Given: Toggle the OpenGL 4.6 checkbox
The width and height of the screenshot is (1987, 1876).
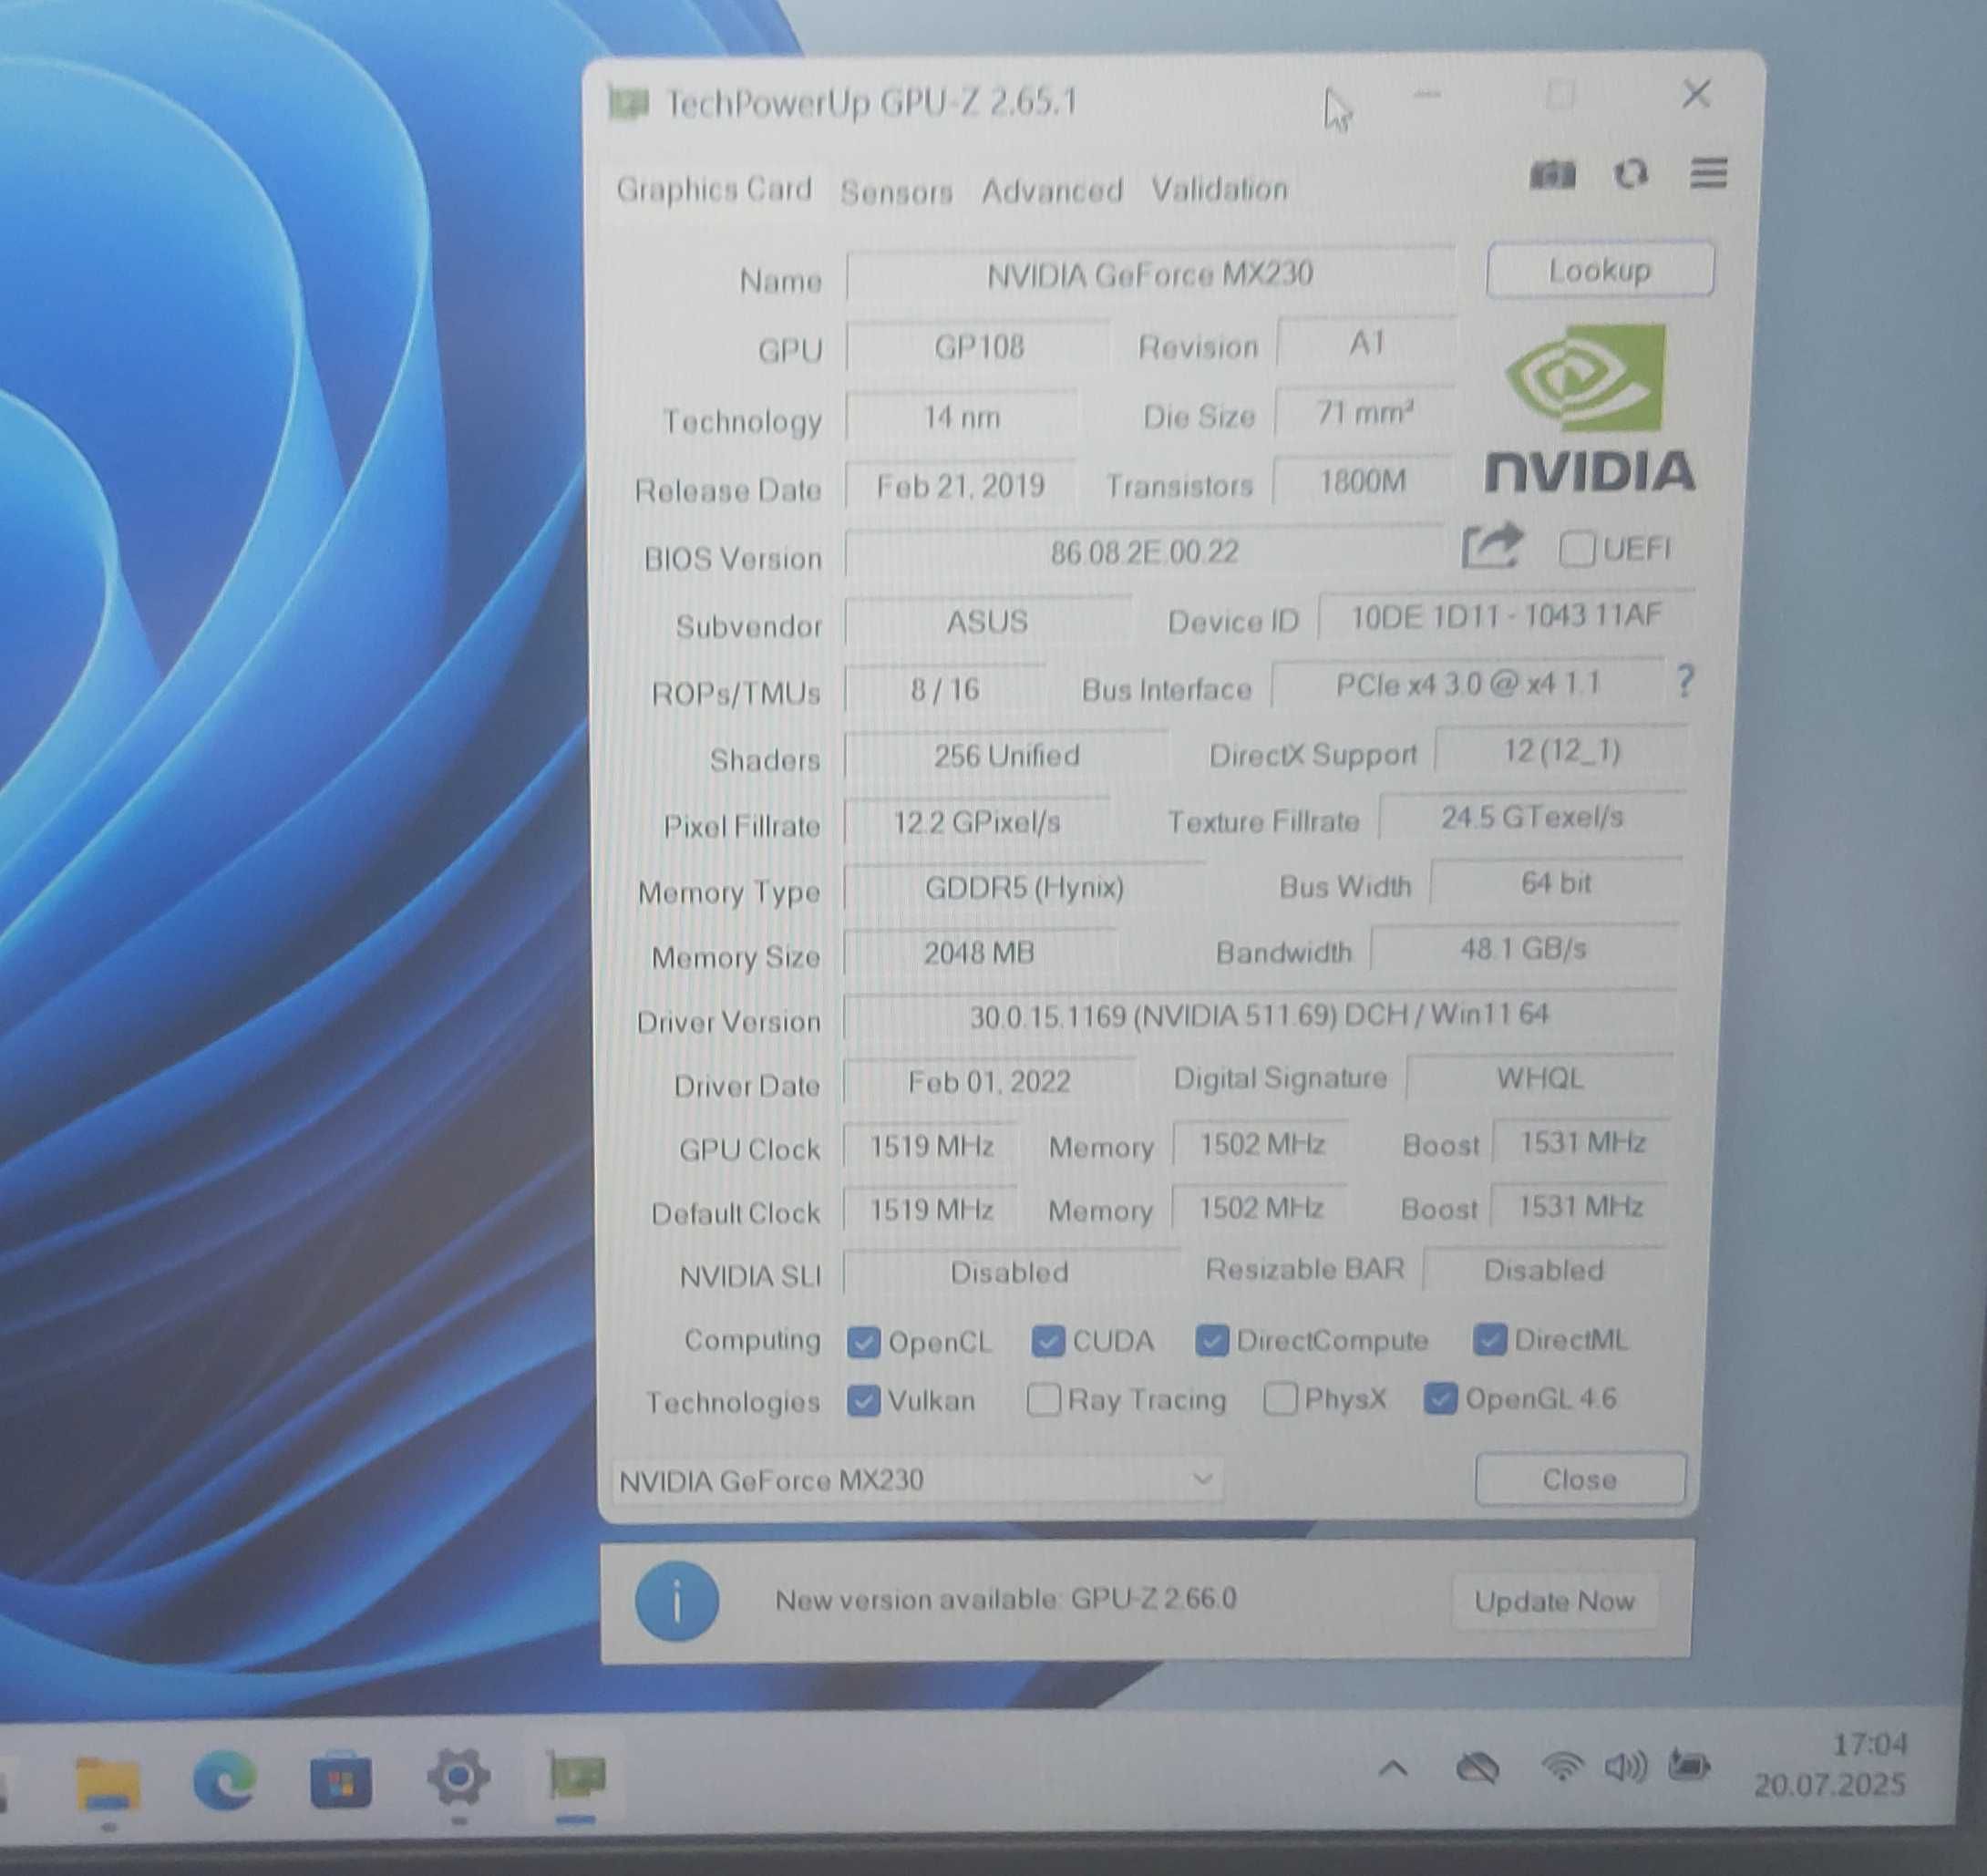Looking at the screenshot, I should (x=1440, y=1398).
